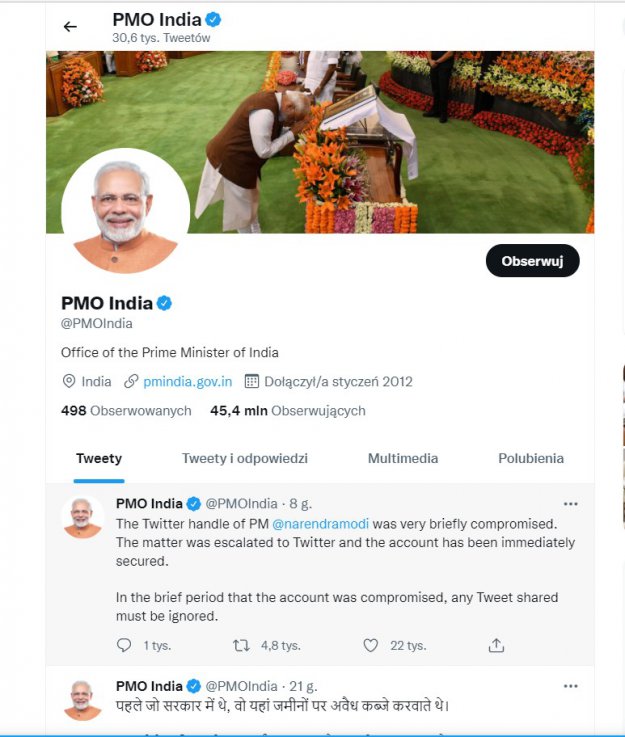Open the more options menu on first tweet
625x737 pixels.
point(570,504)
